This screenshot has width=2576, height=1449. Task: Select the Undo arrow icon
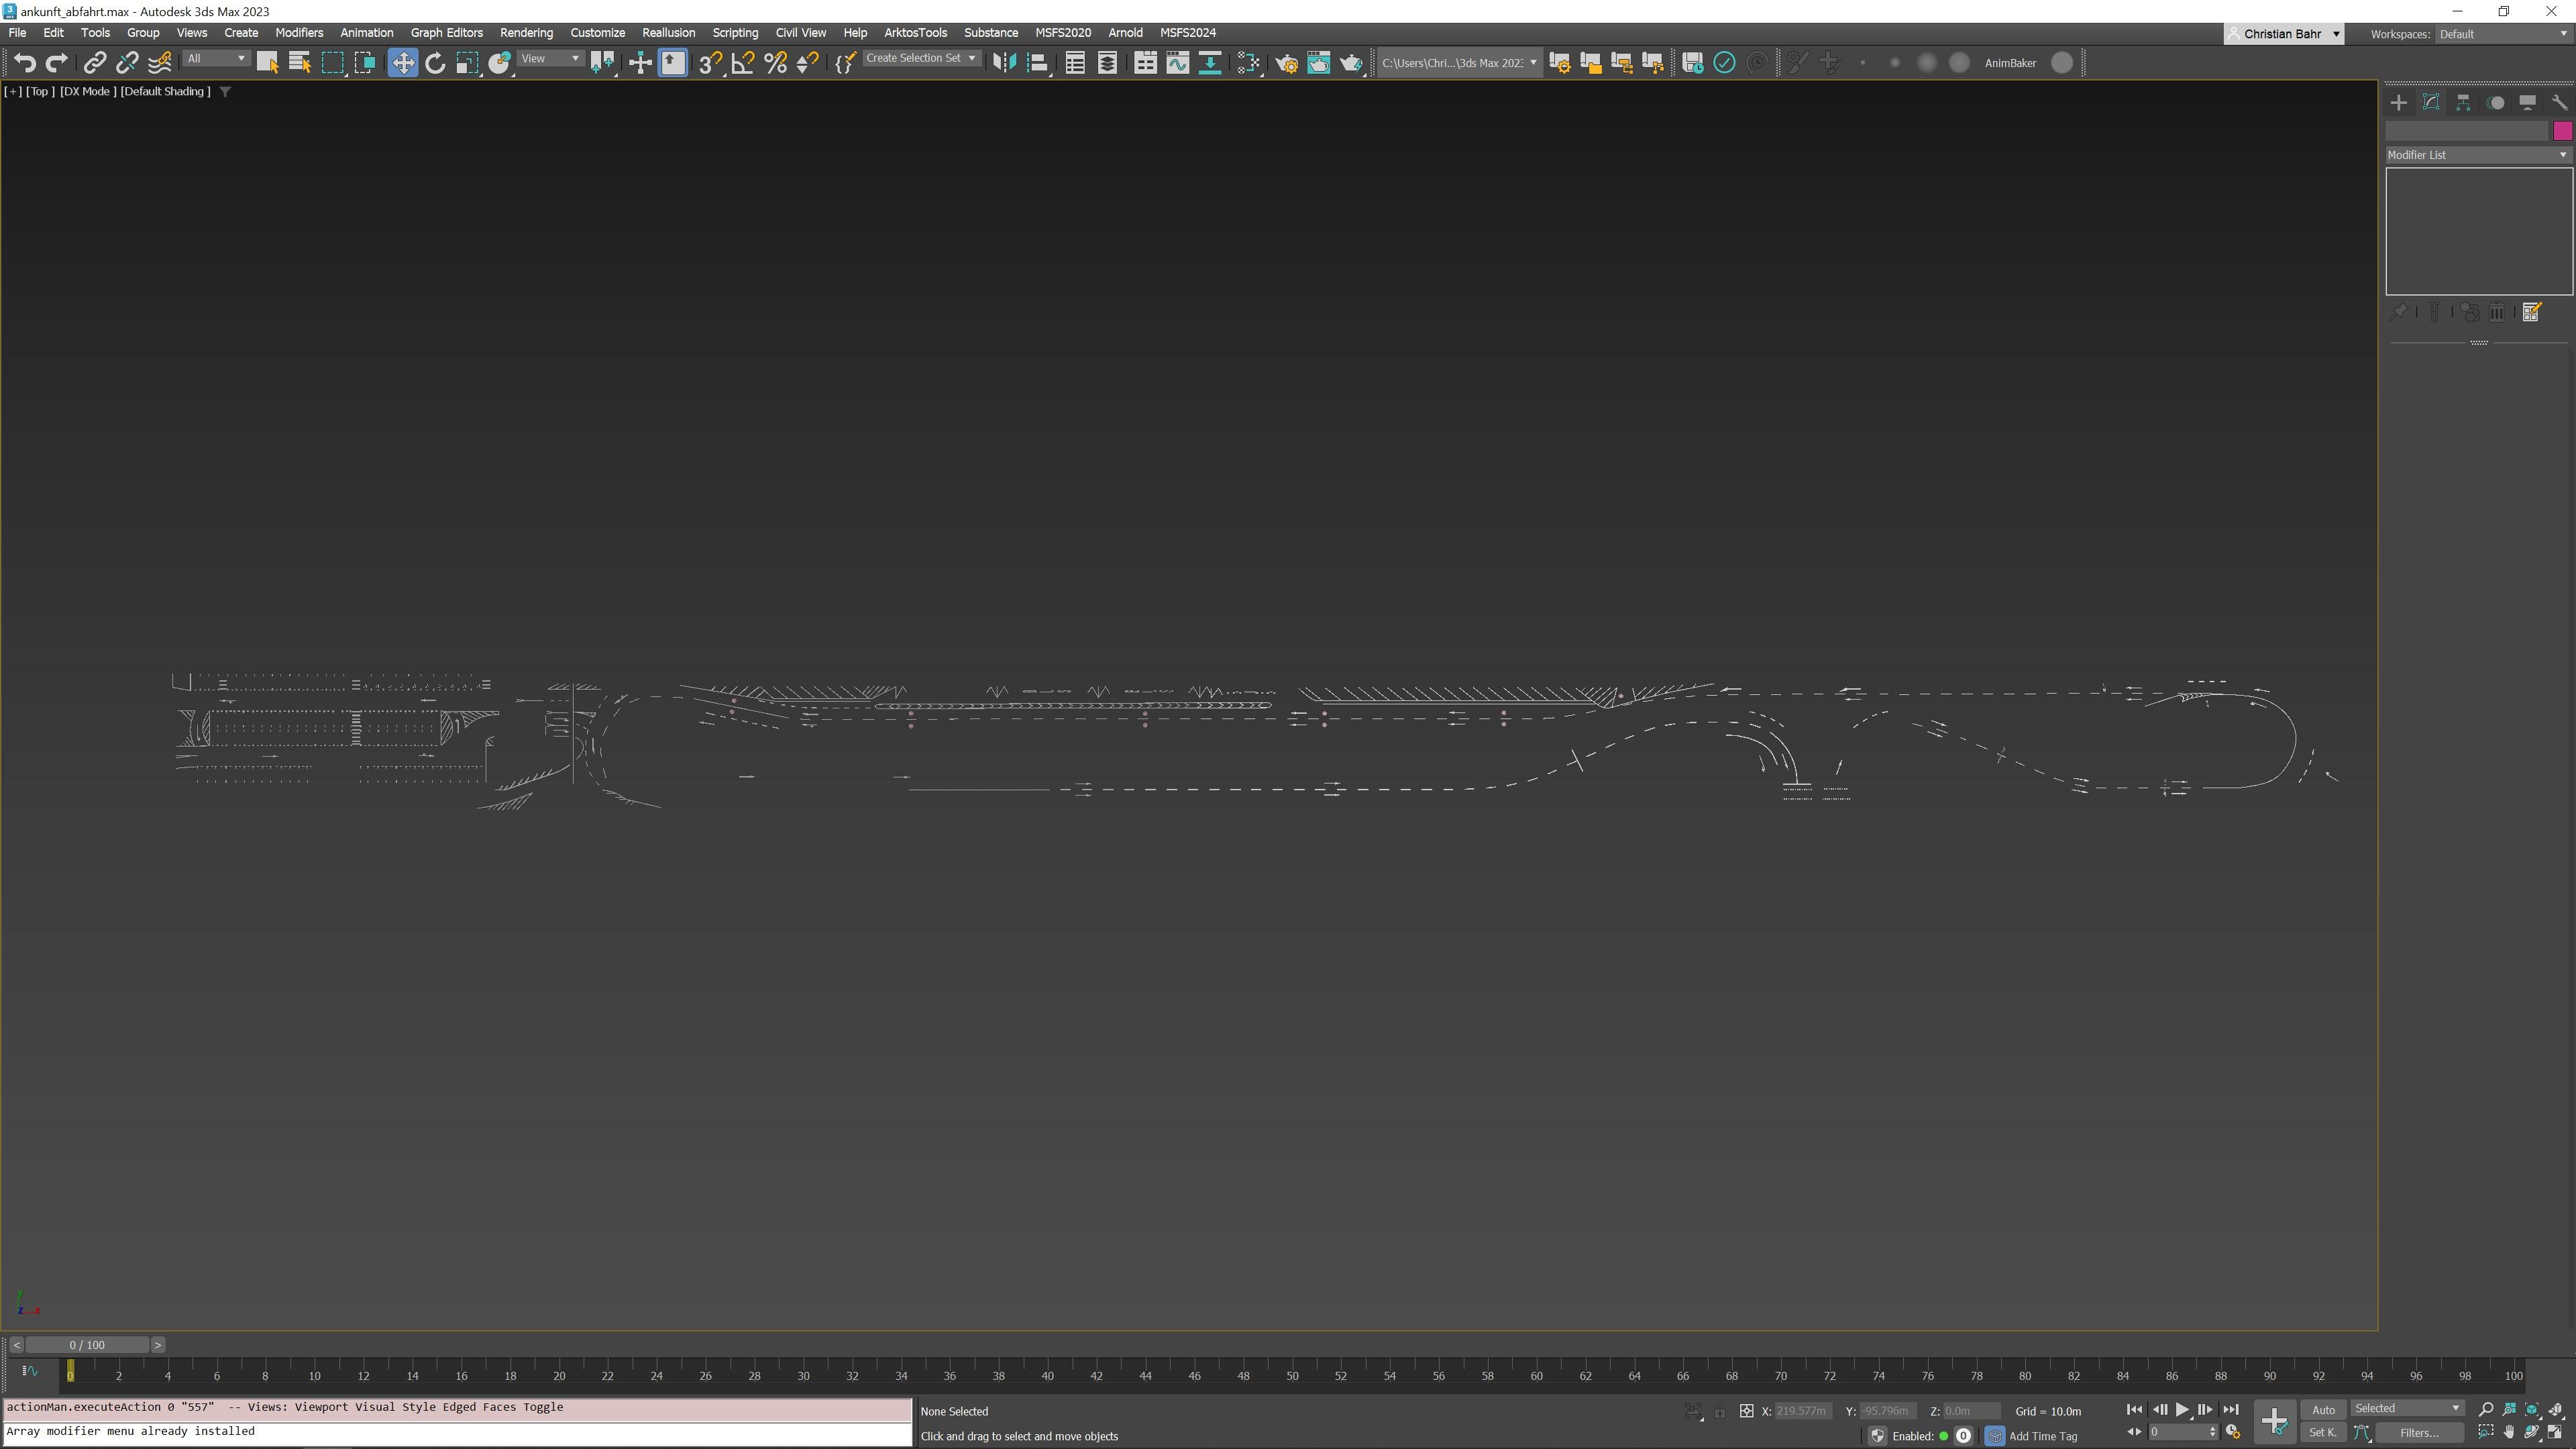pyautogui.click(x=24, y=63)
